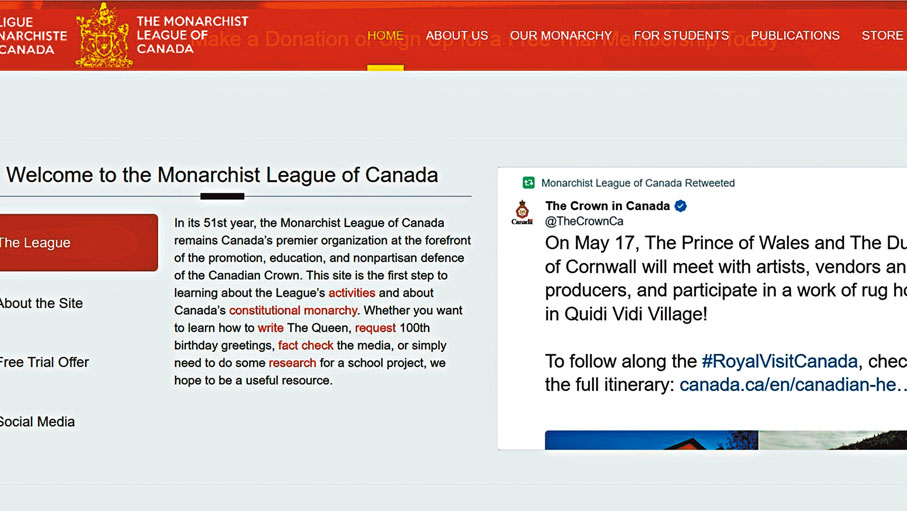The width and height of the screenshot is (907, 511).
Task: Follow the 'activities' link
Action: pyautogui.click(x=352, y=293)
